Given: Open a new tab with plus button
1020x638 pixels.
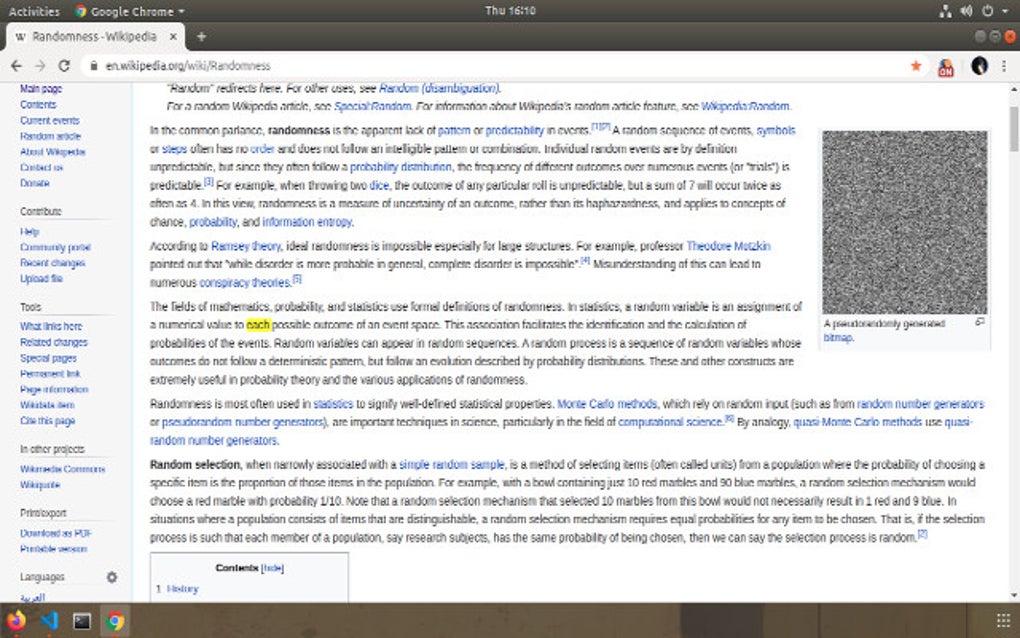Looking at the screenshot, I should point(201,36).
